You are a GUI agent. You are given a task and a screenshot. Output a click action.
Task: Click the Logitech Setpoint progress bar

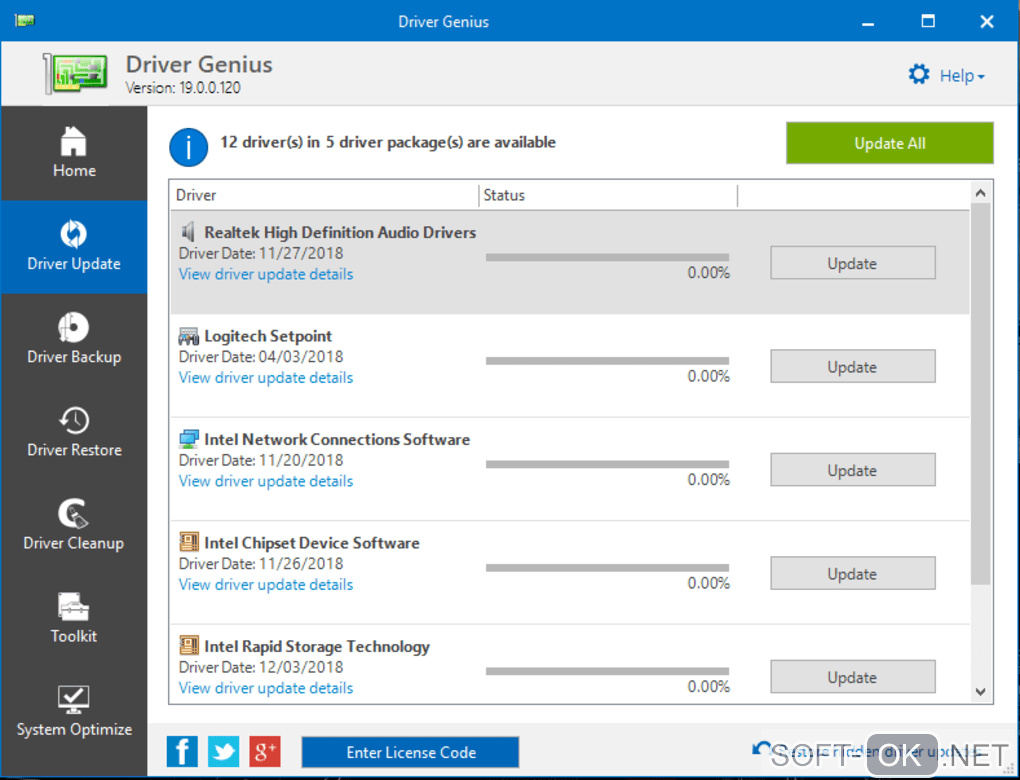[x=607, y=360]
